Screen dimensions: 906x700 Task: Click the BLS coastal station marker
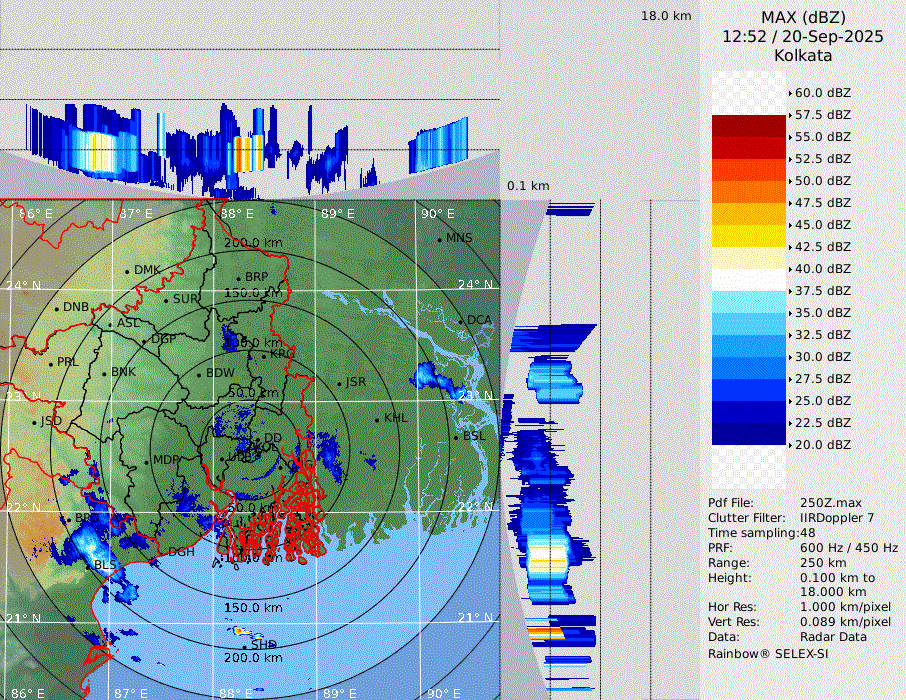(88, 564)
